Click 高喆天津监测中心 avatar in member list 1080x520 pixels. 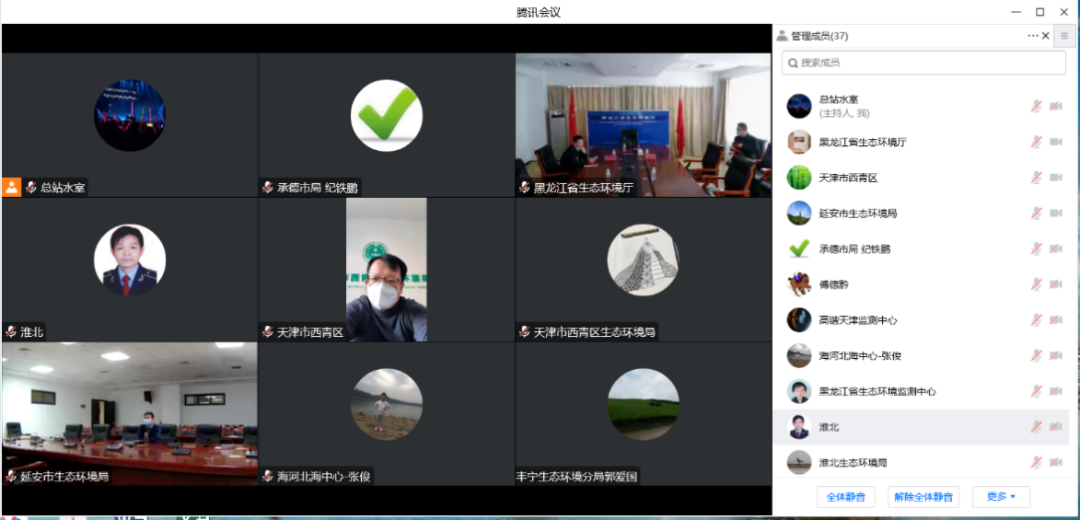pos(799,320)
